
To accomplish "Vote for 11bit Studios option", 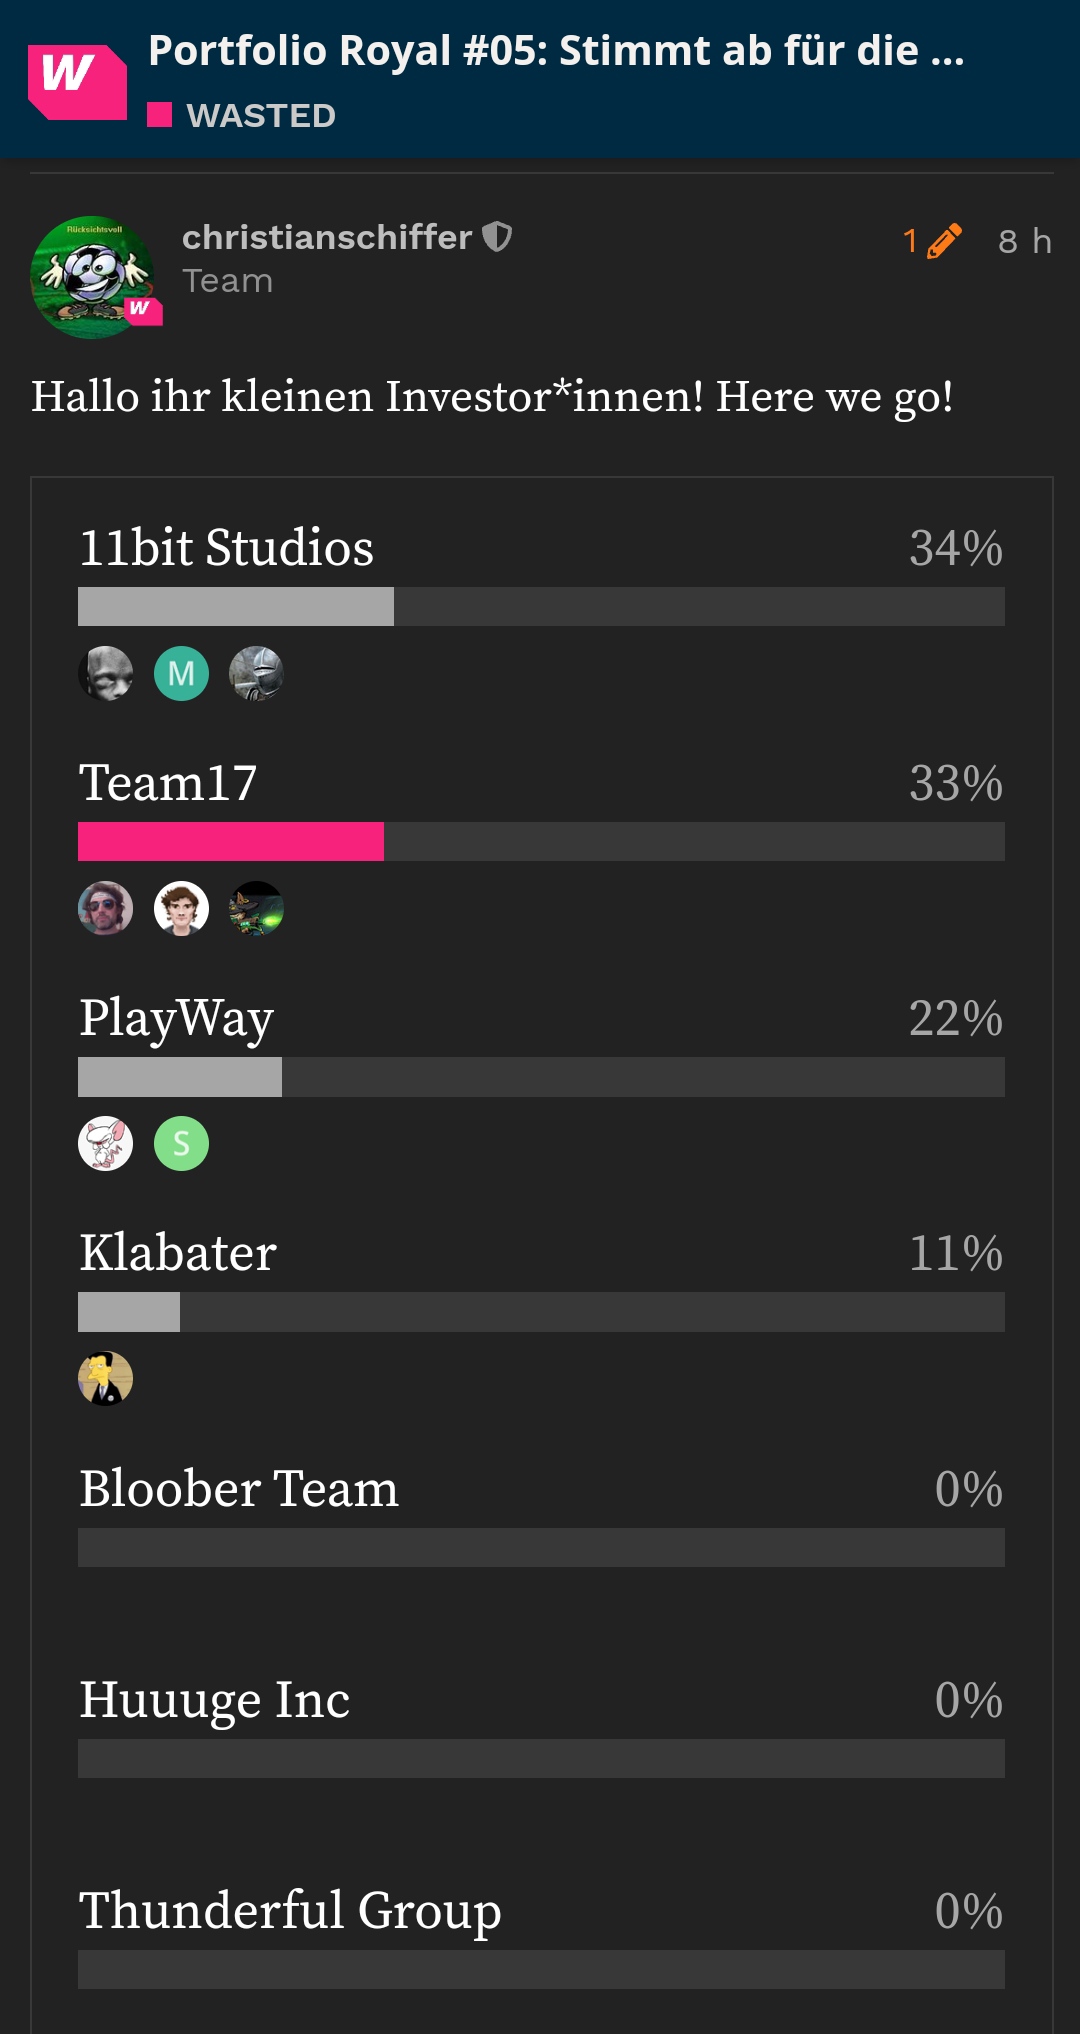I will tap(226, 548).
